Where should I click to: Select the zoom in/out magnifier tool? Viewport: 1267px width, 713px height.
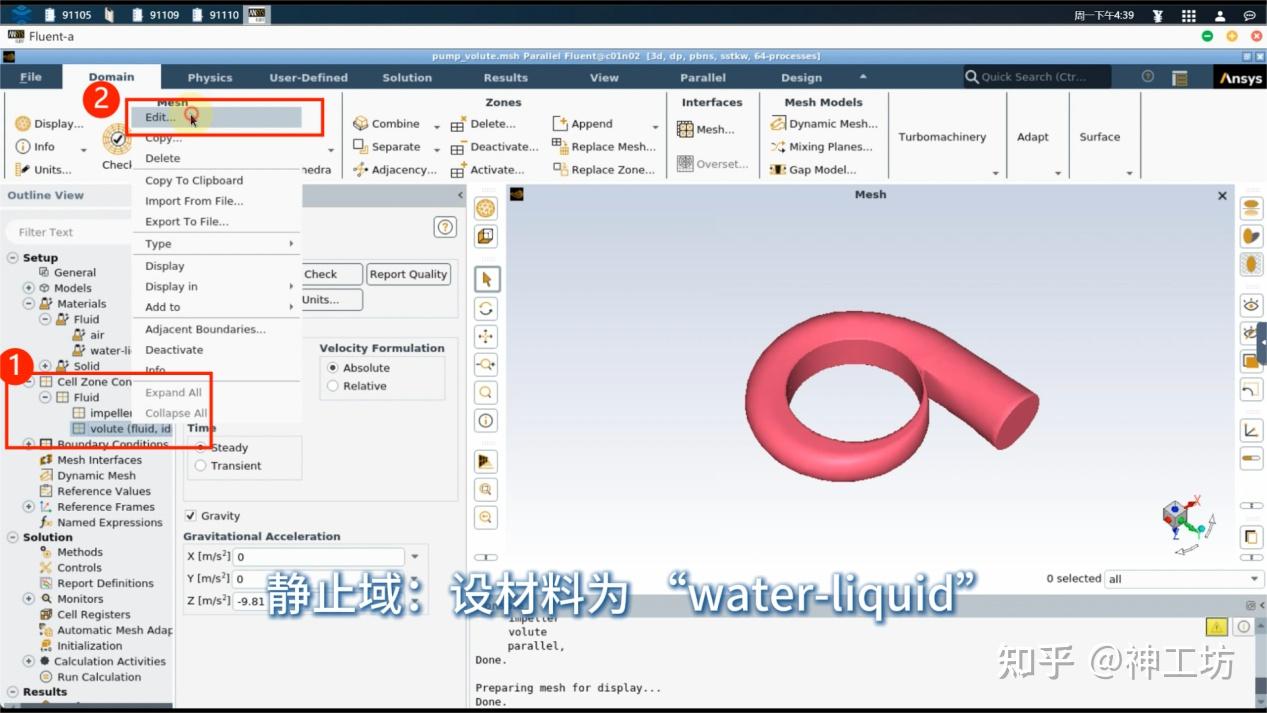point(486,364)
